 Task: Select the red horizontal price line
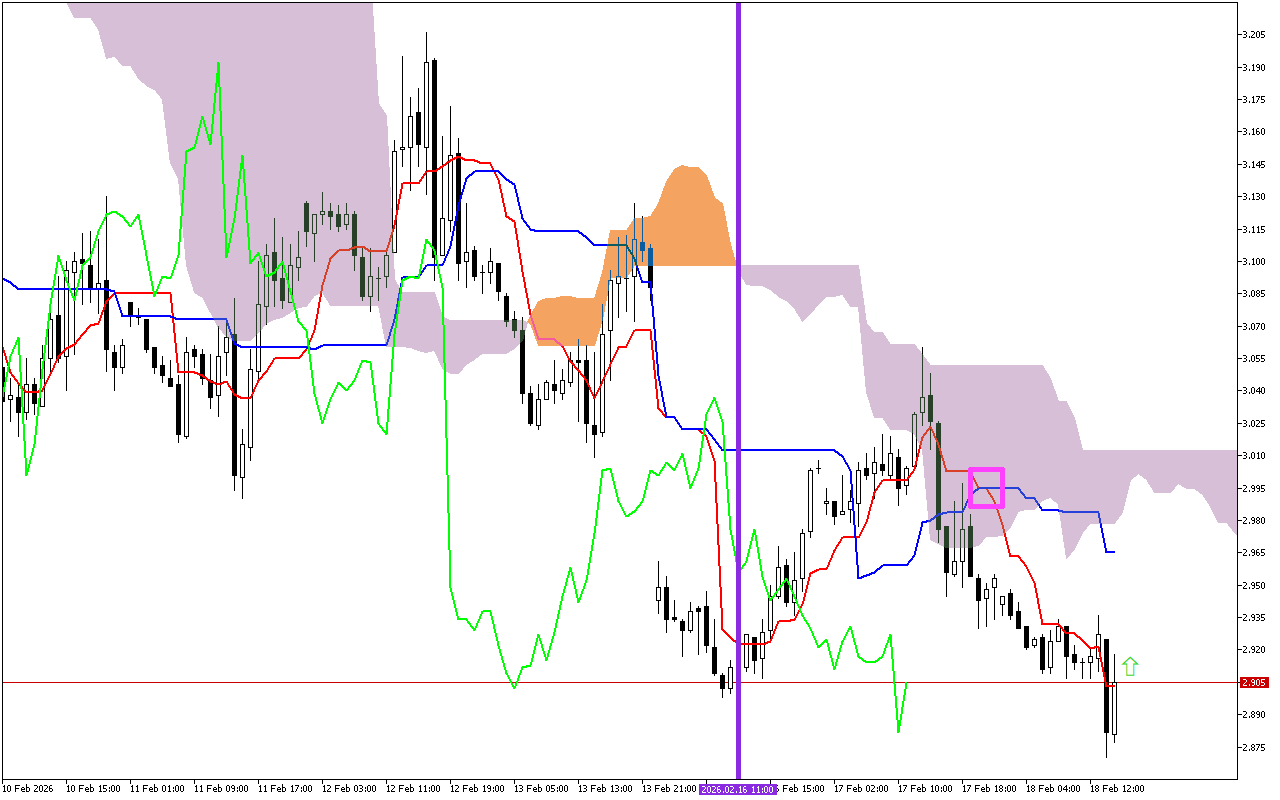click(x=400, y=683)
